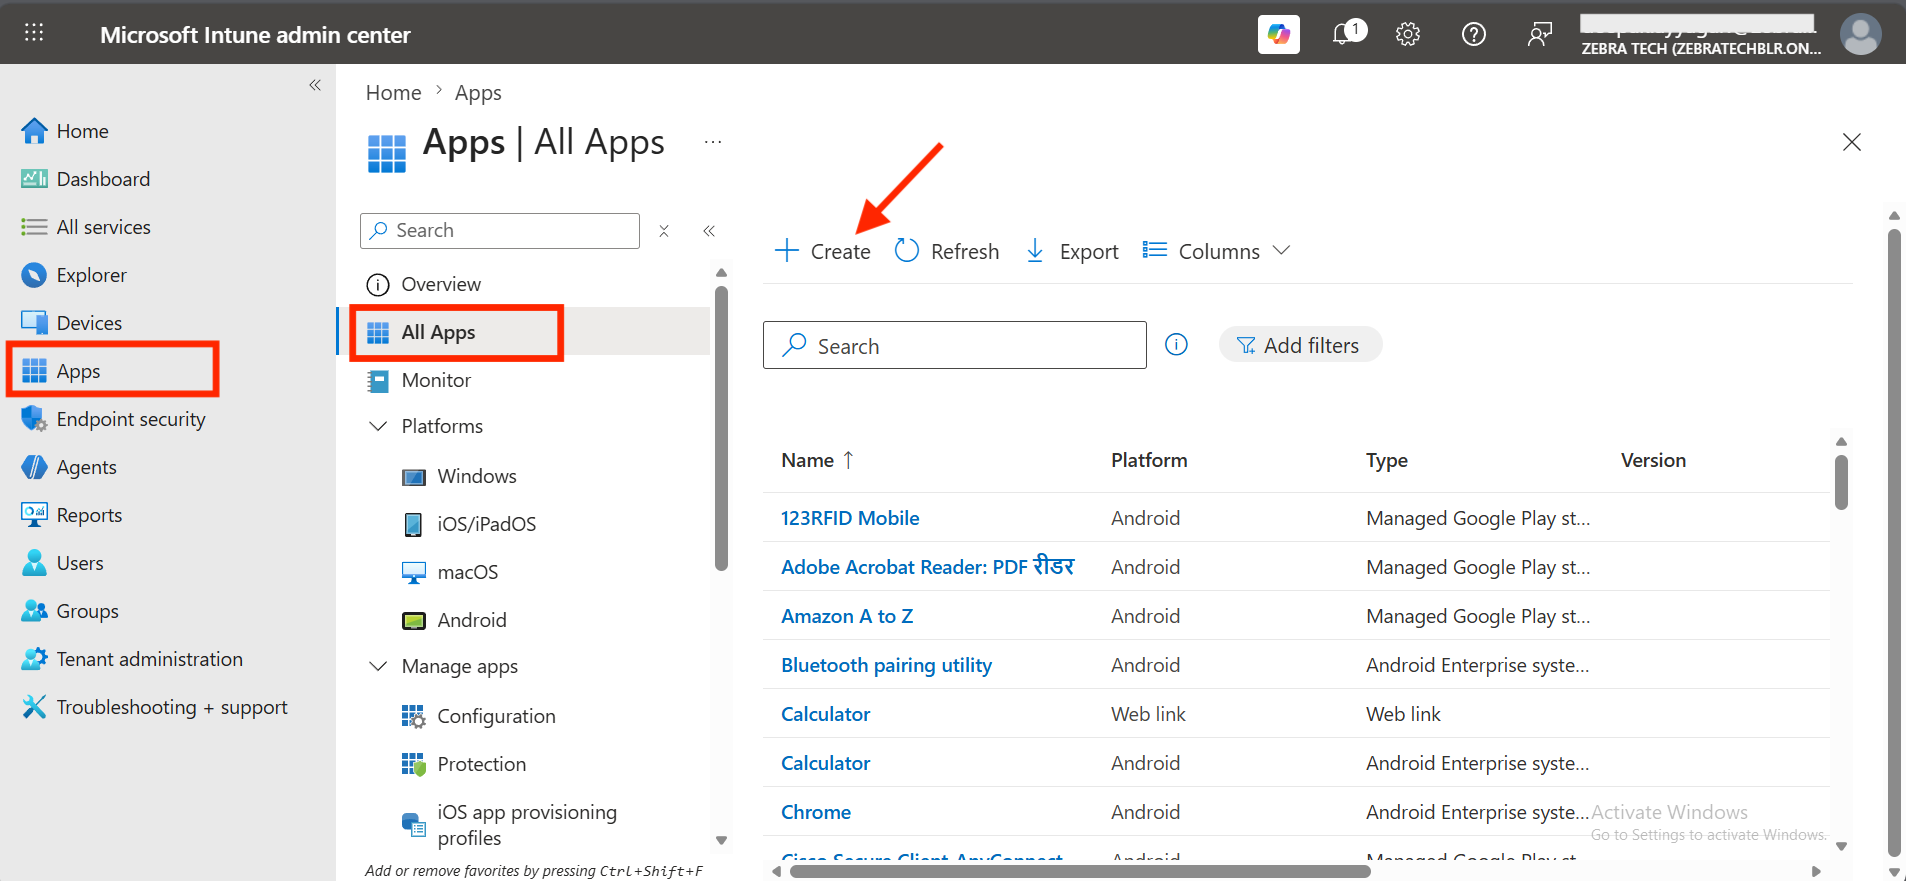Click the blade menu vertical scrollbar
The image size is (1906, 881).
coord(721,428)
